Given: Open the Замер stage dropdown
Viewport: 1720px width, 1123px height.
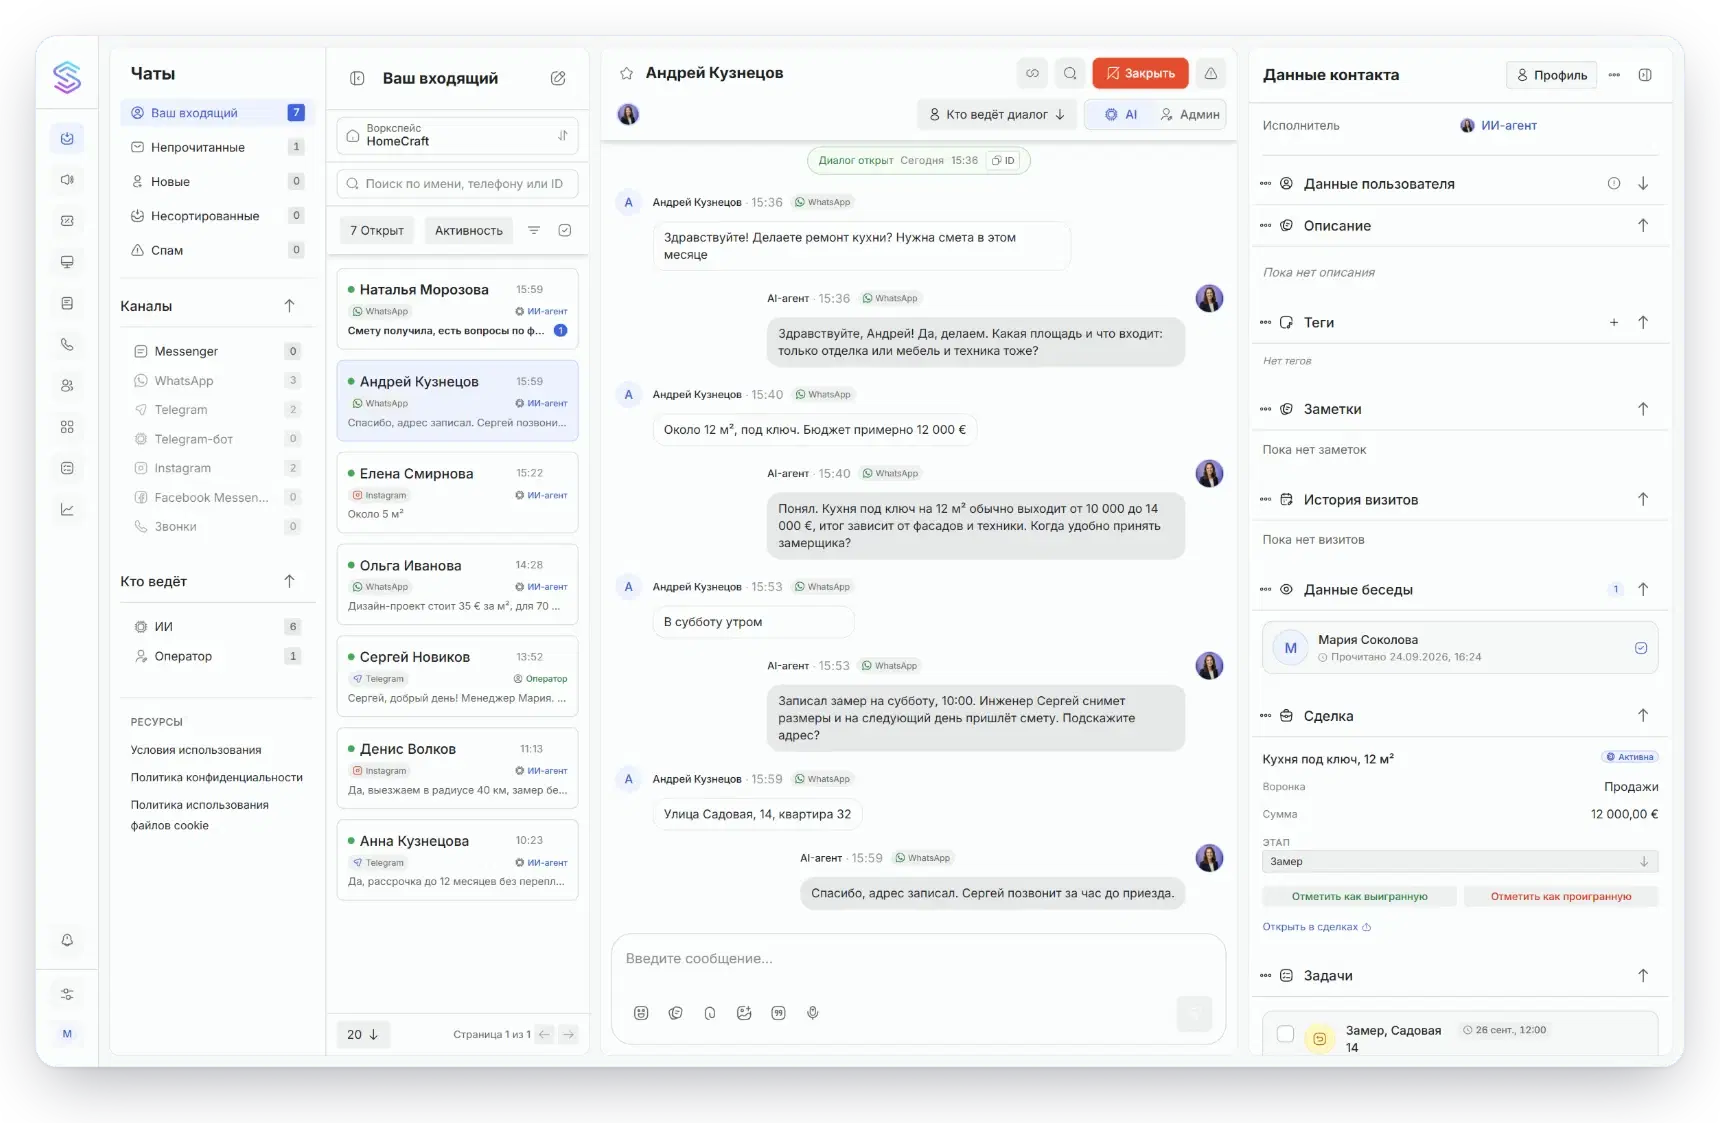Looking at the screenshot, I should tap(1460, 862).
